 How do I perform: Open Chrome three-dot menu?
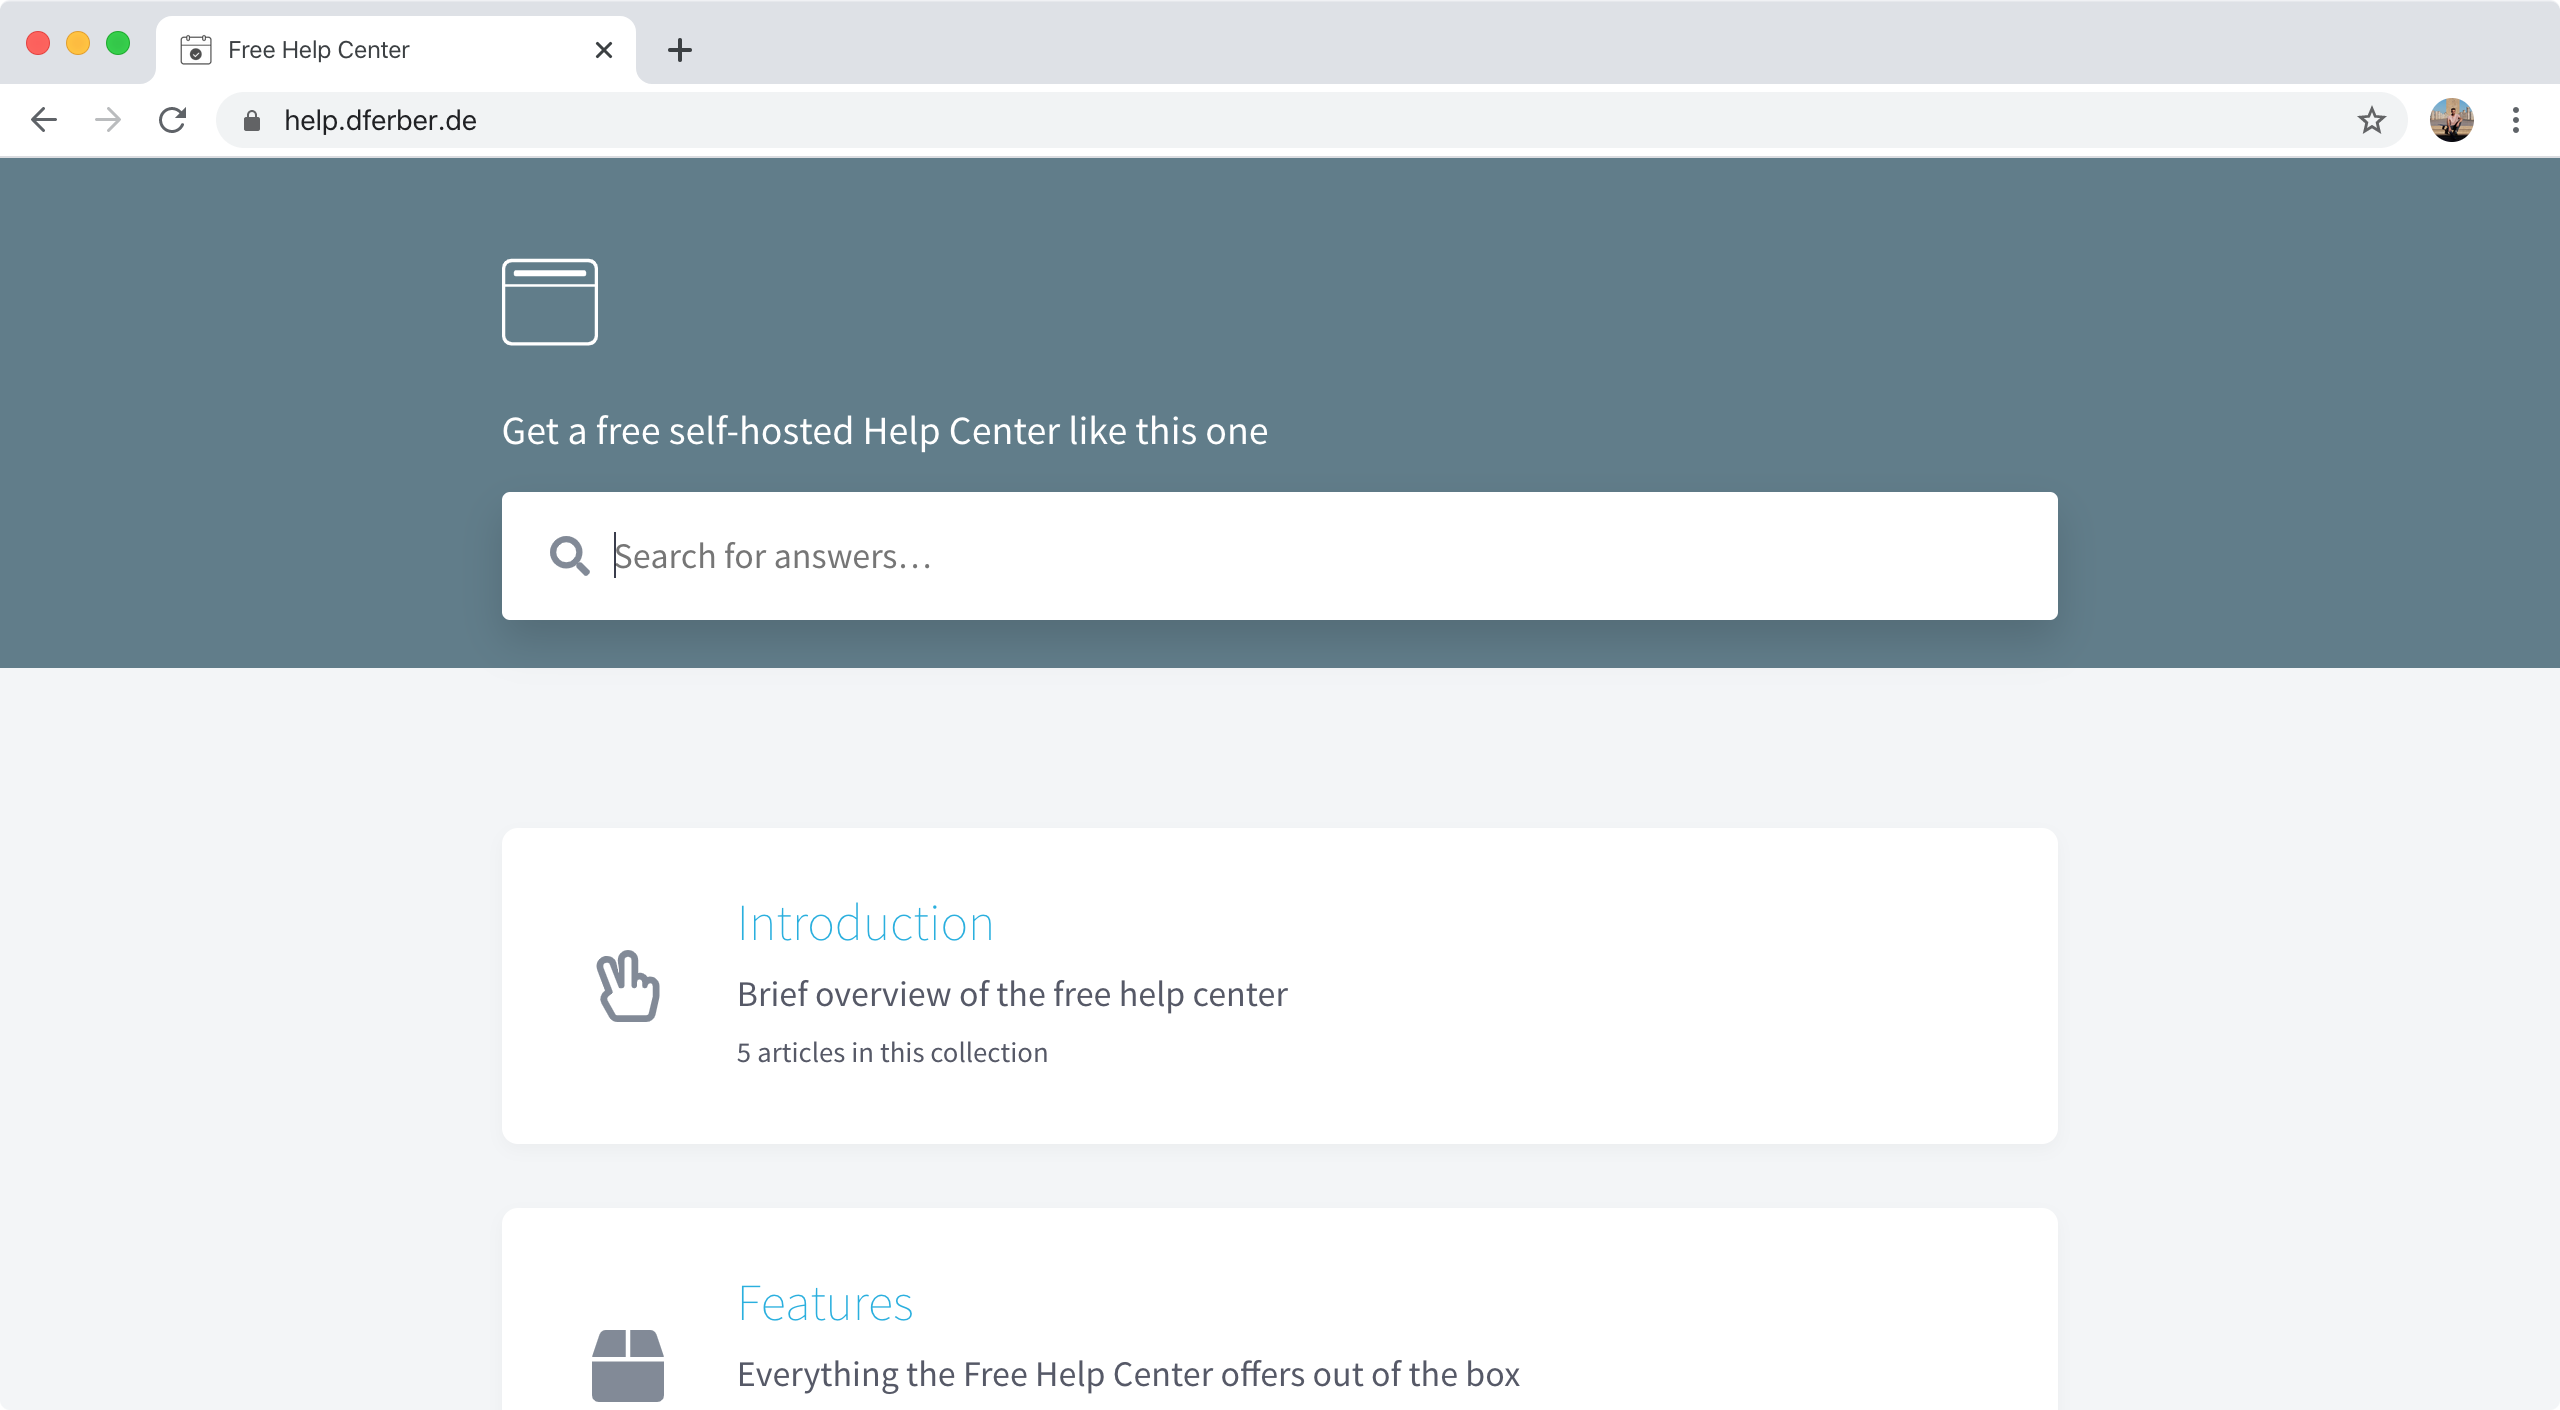point(2515,121)
